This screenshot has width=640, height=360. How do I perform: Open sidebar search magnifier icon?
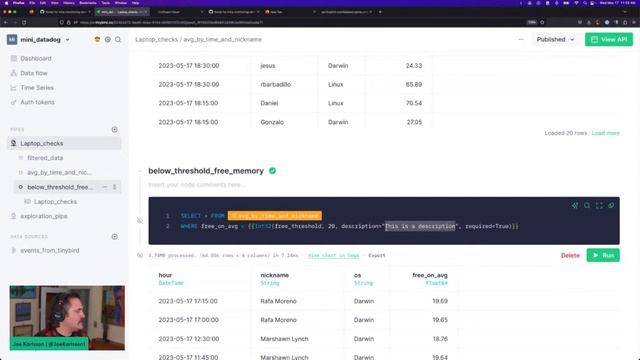pos(118,40)
